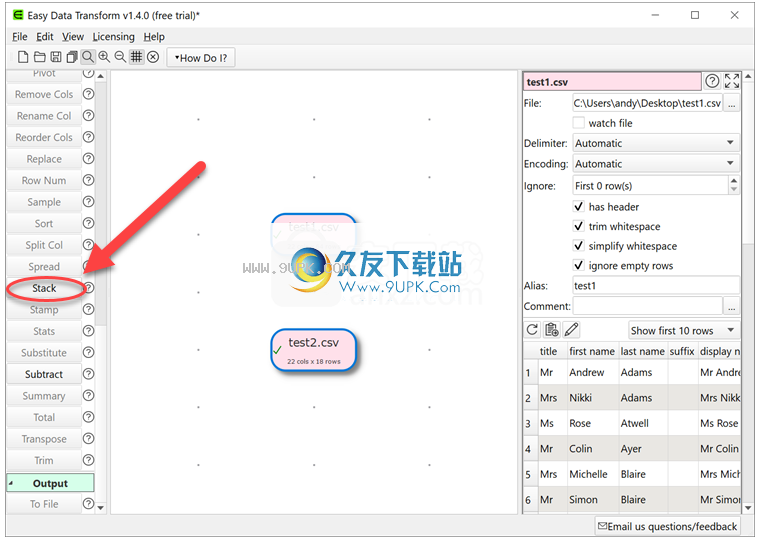Increase the Ignore first rows stepper

tap(734, 181)
